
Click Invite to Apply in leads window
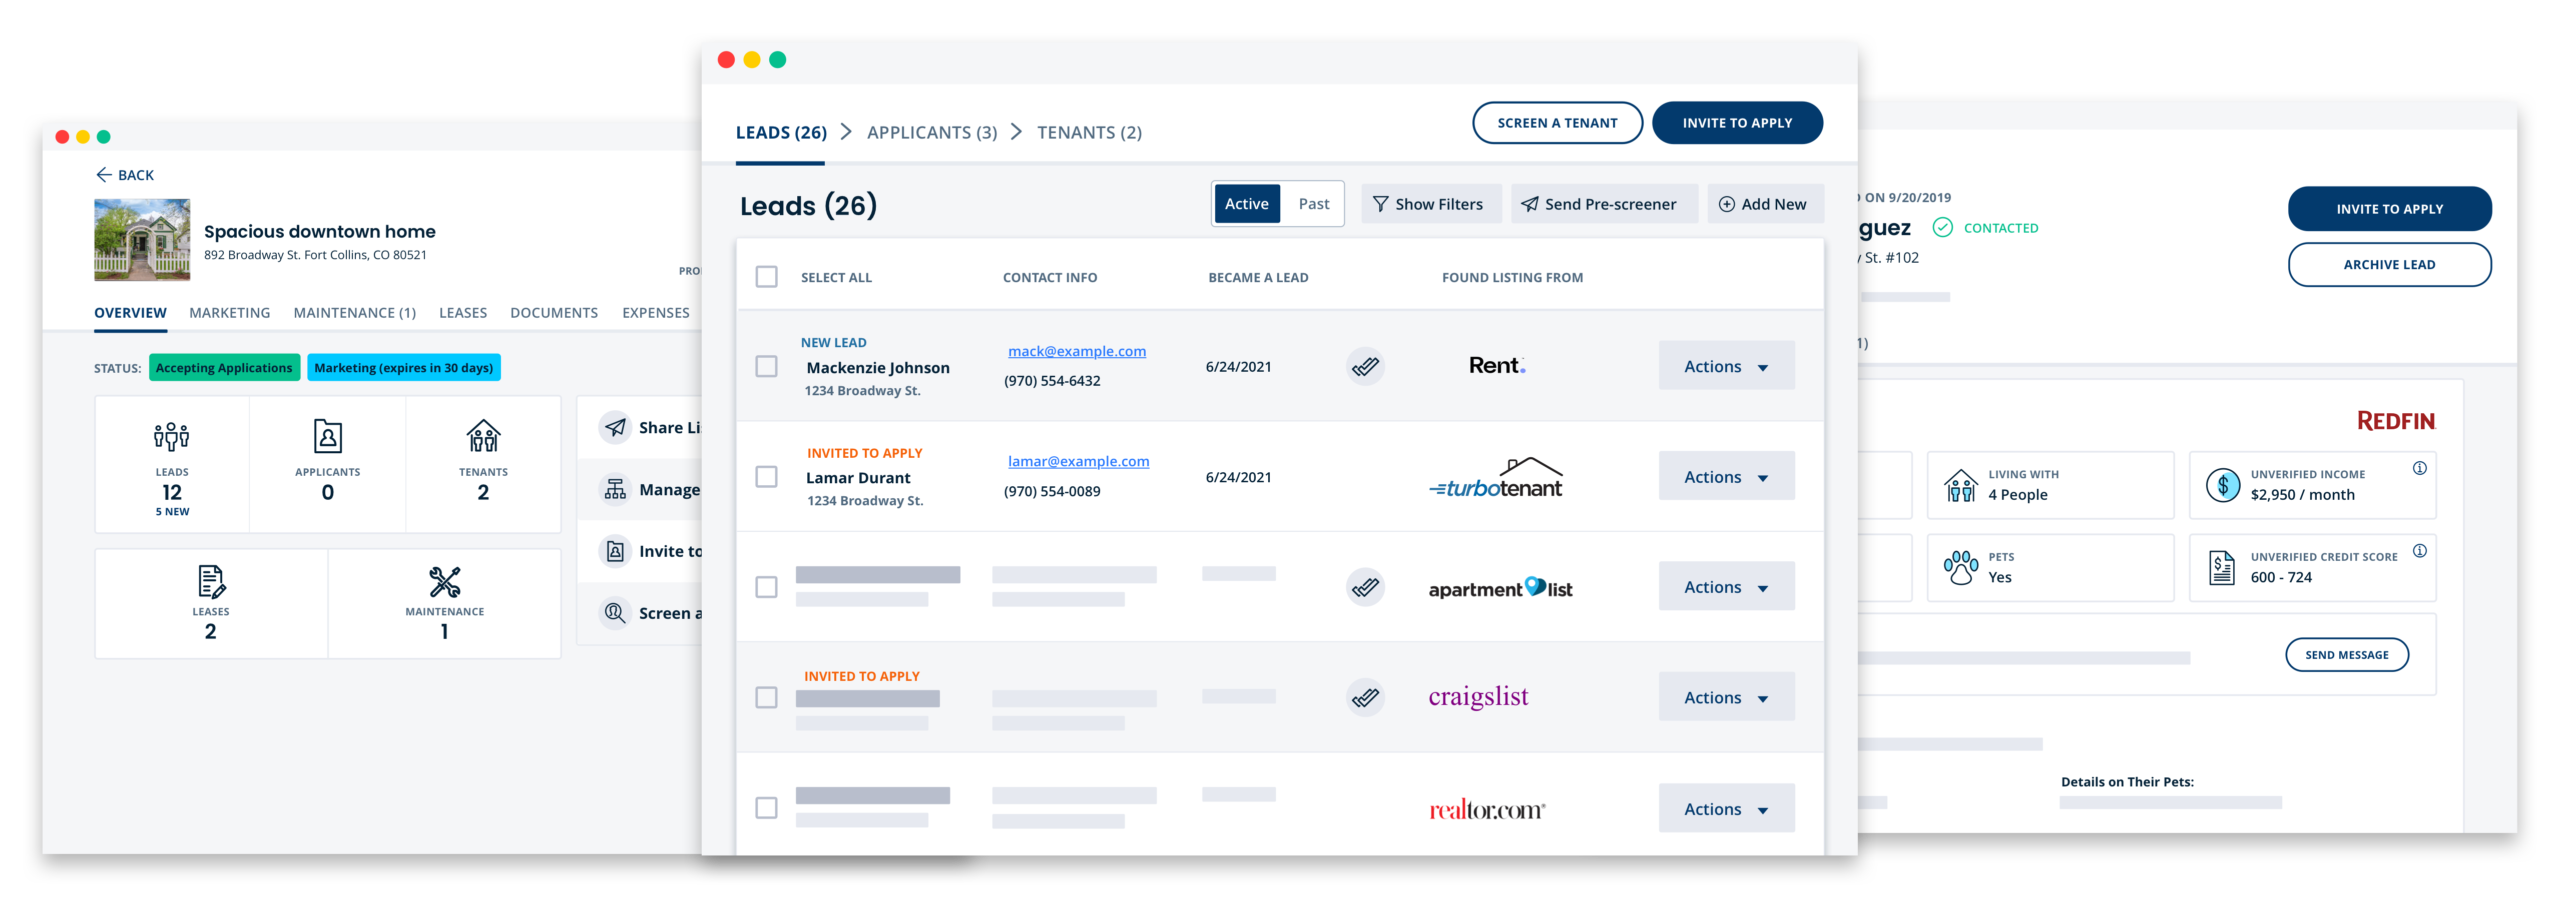(1737, 123)
